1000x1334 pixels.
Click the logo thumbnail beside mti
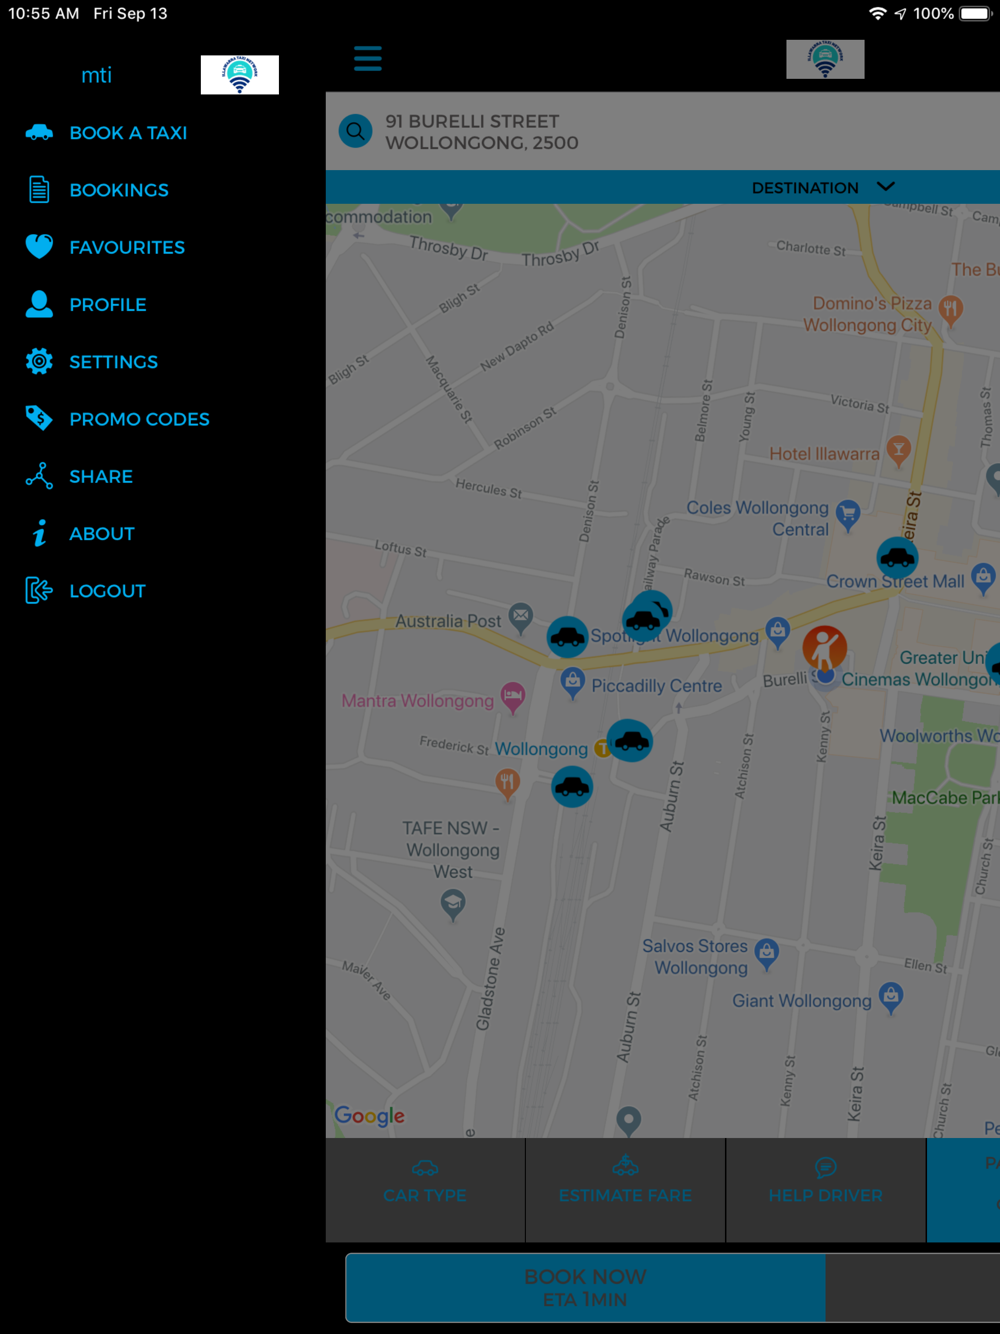240,75
